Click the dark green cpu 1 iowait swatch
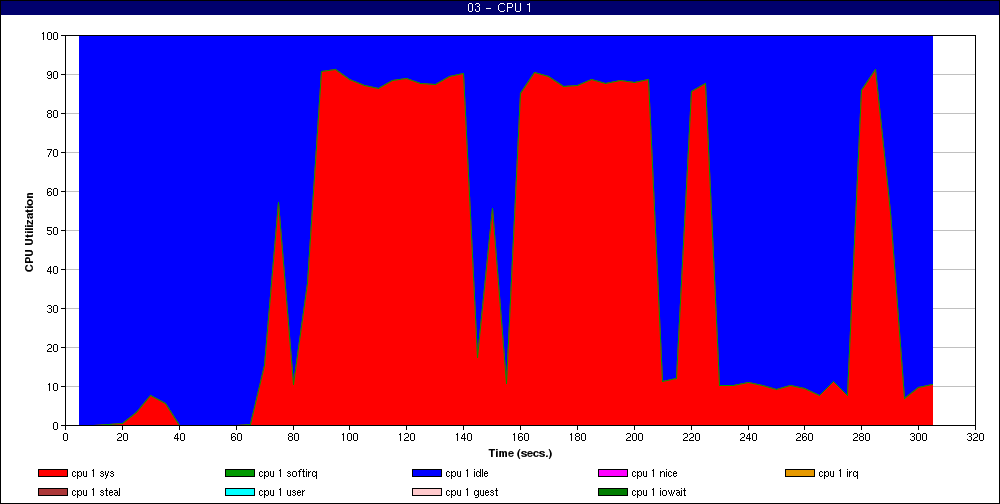 coord(612,493)
